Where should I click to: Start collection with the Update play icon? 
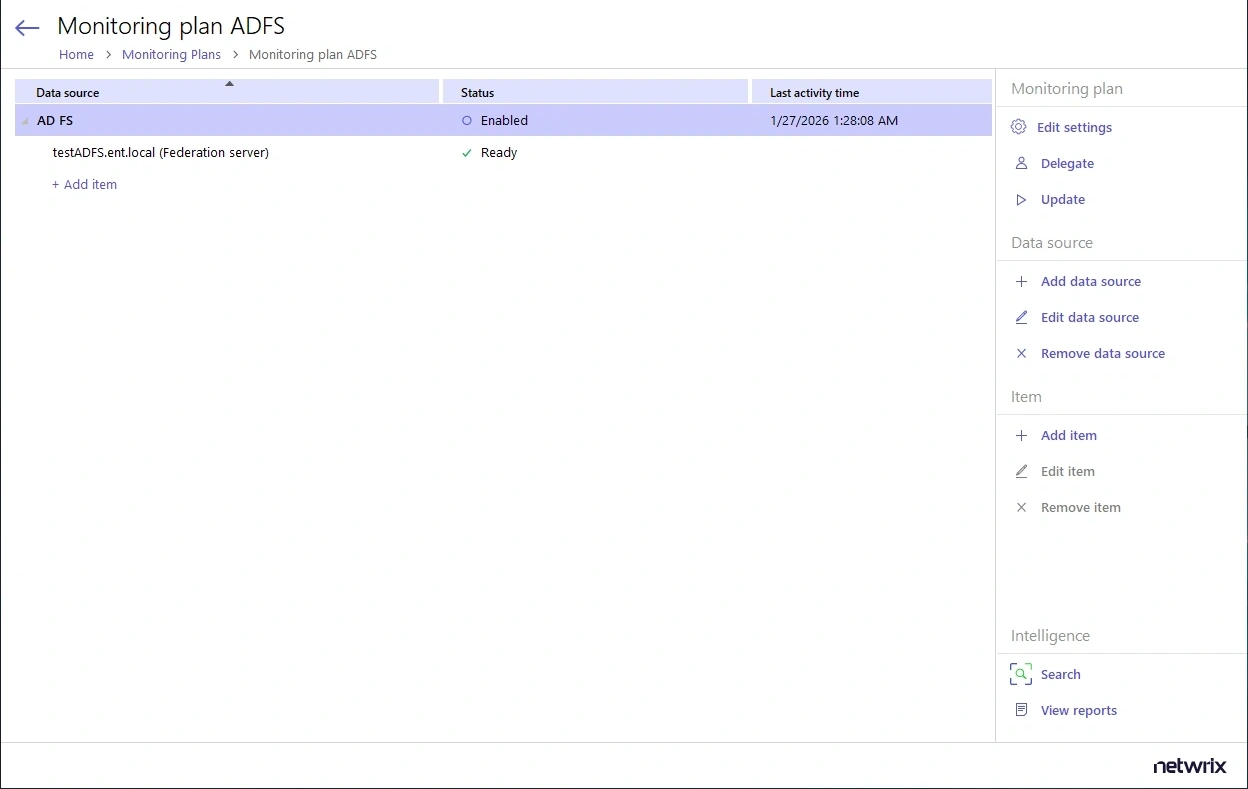click(1020, 199)
